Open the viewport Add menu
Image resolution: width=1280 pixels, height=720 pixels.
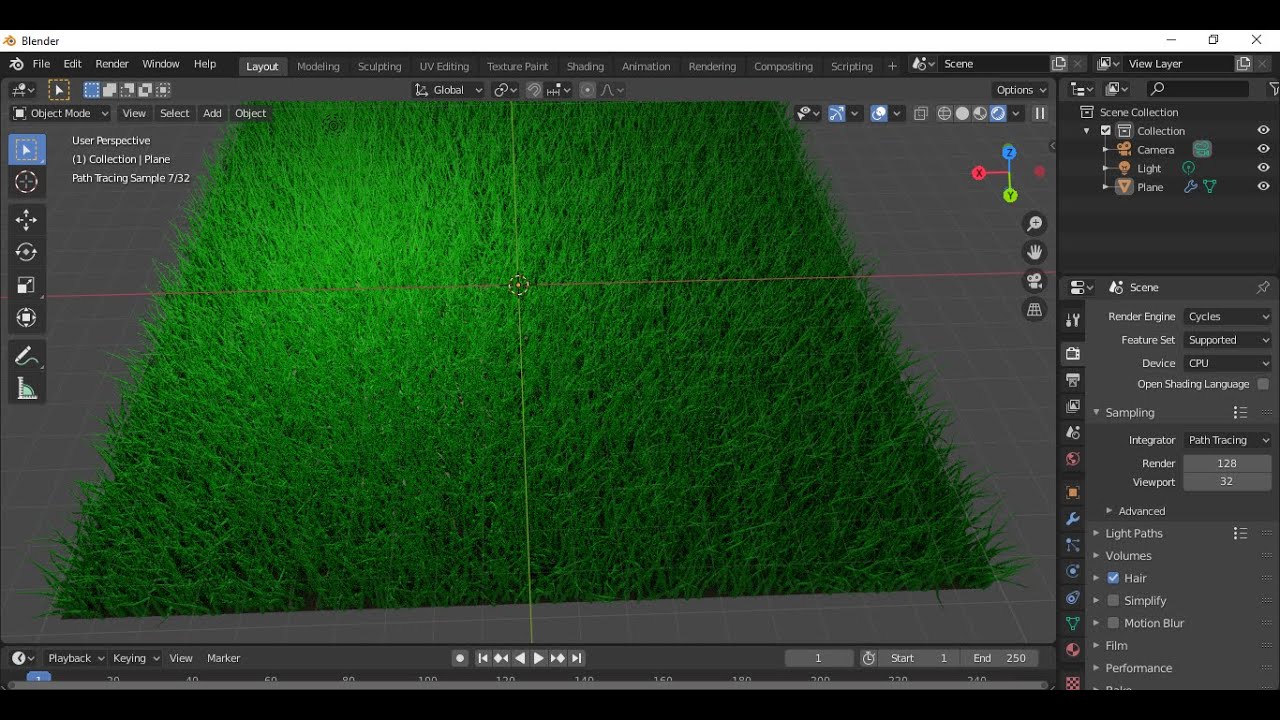tap(212, 113)
